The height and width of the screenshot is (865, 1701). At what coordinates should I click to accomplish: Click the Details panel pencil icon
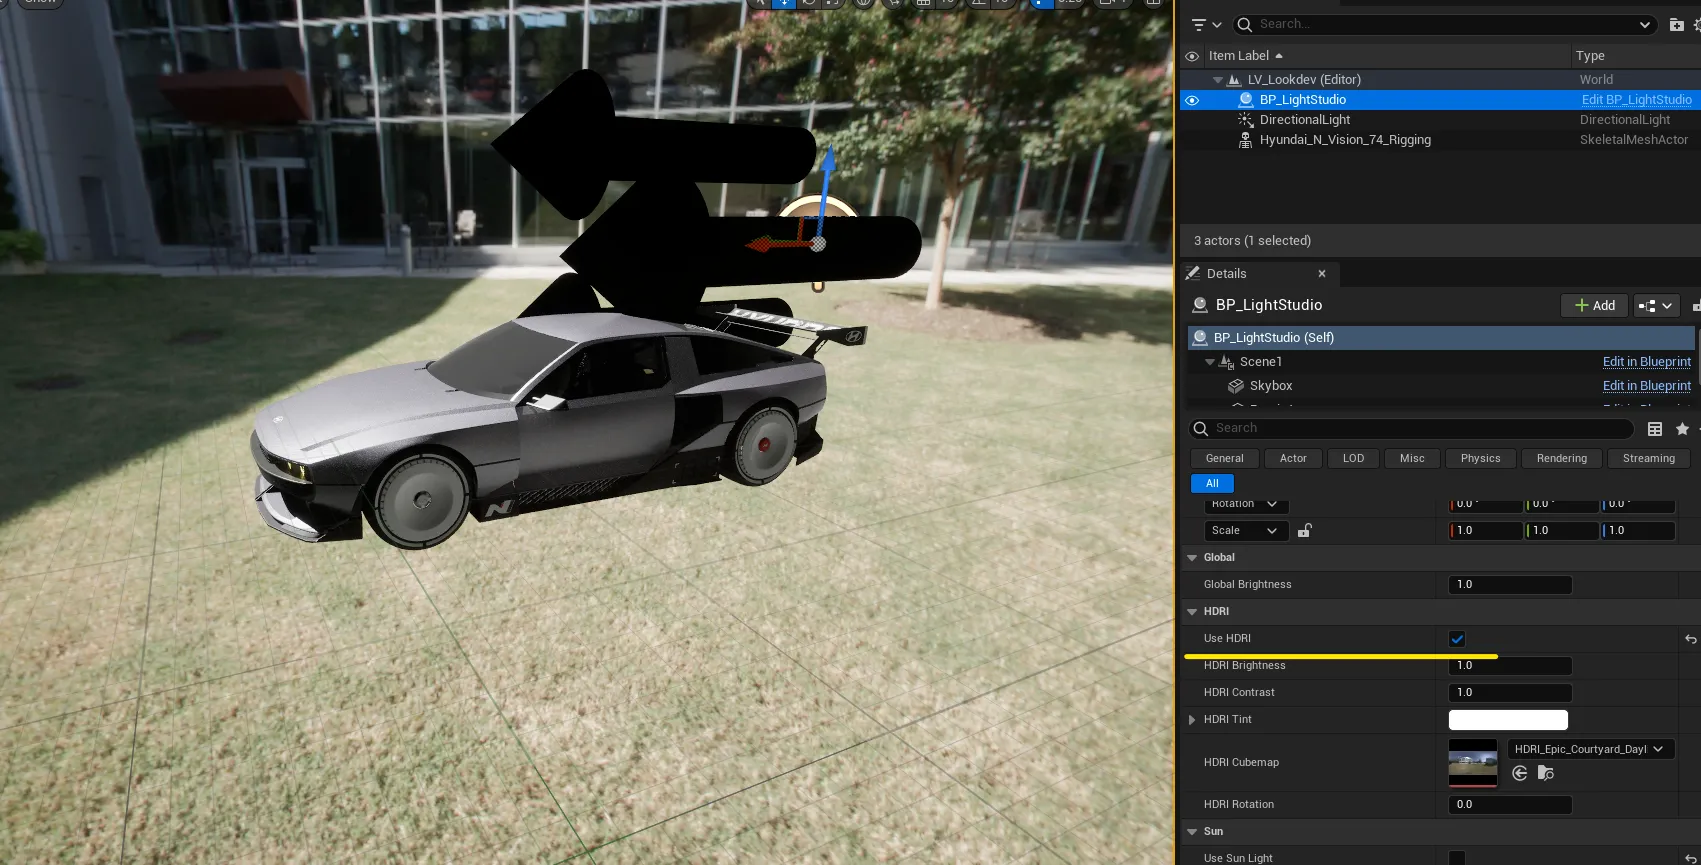[x=1193, y=273]
